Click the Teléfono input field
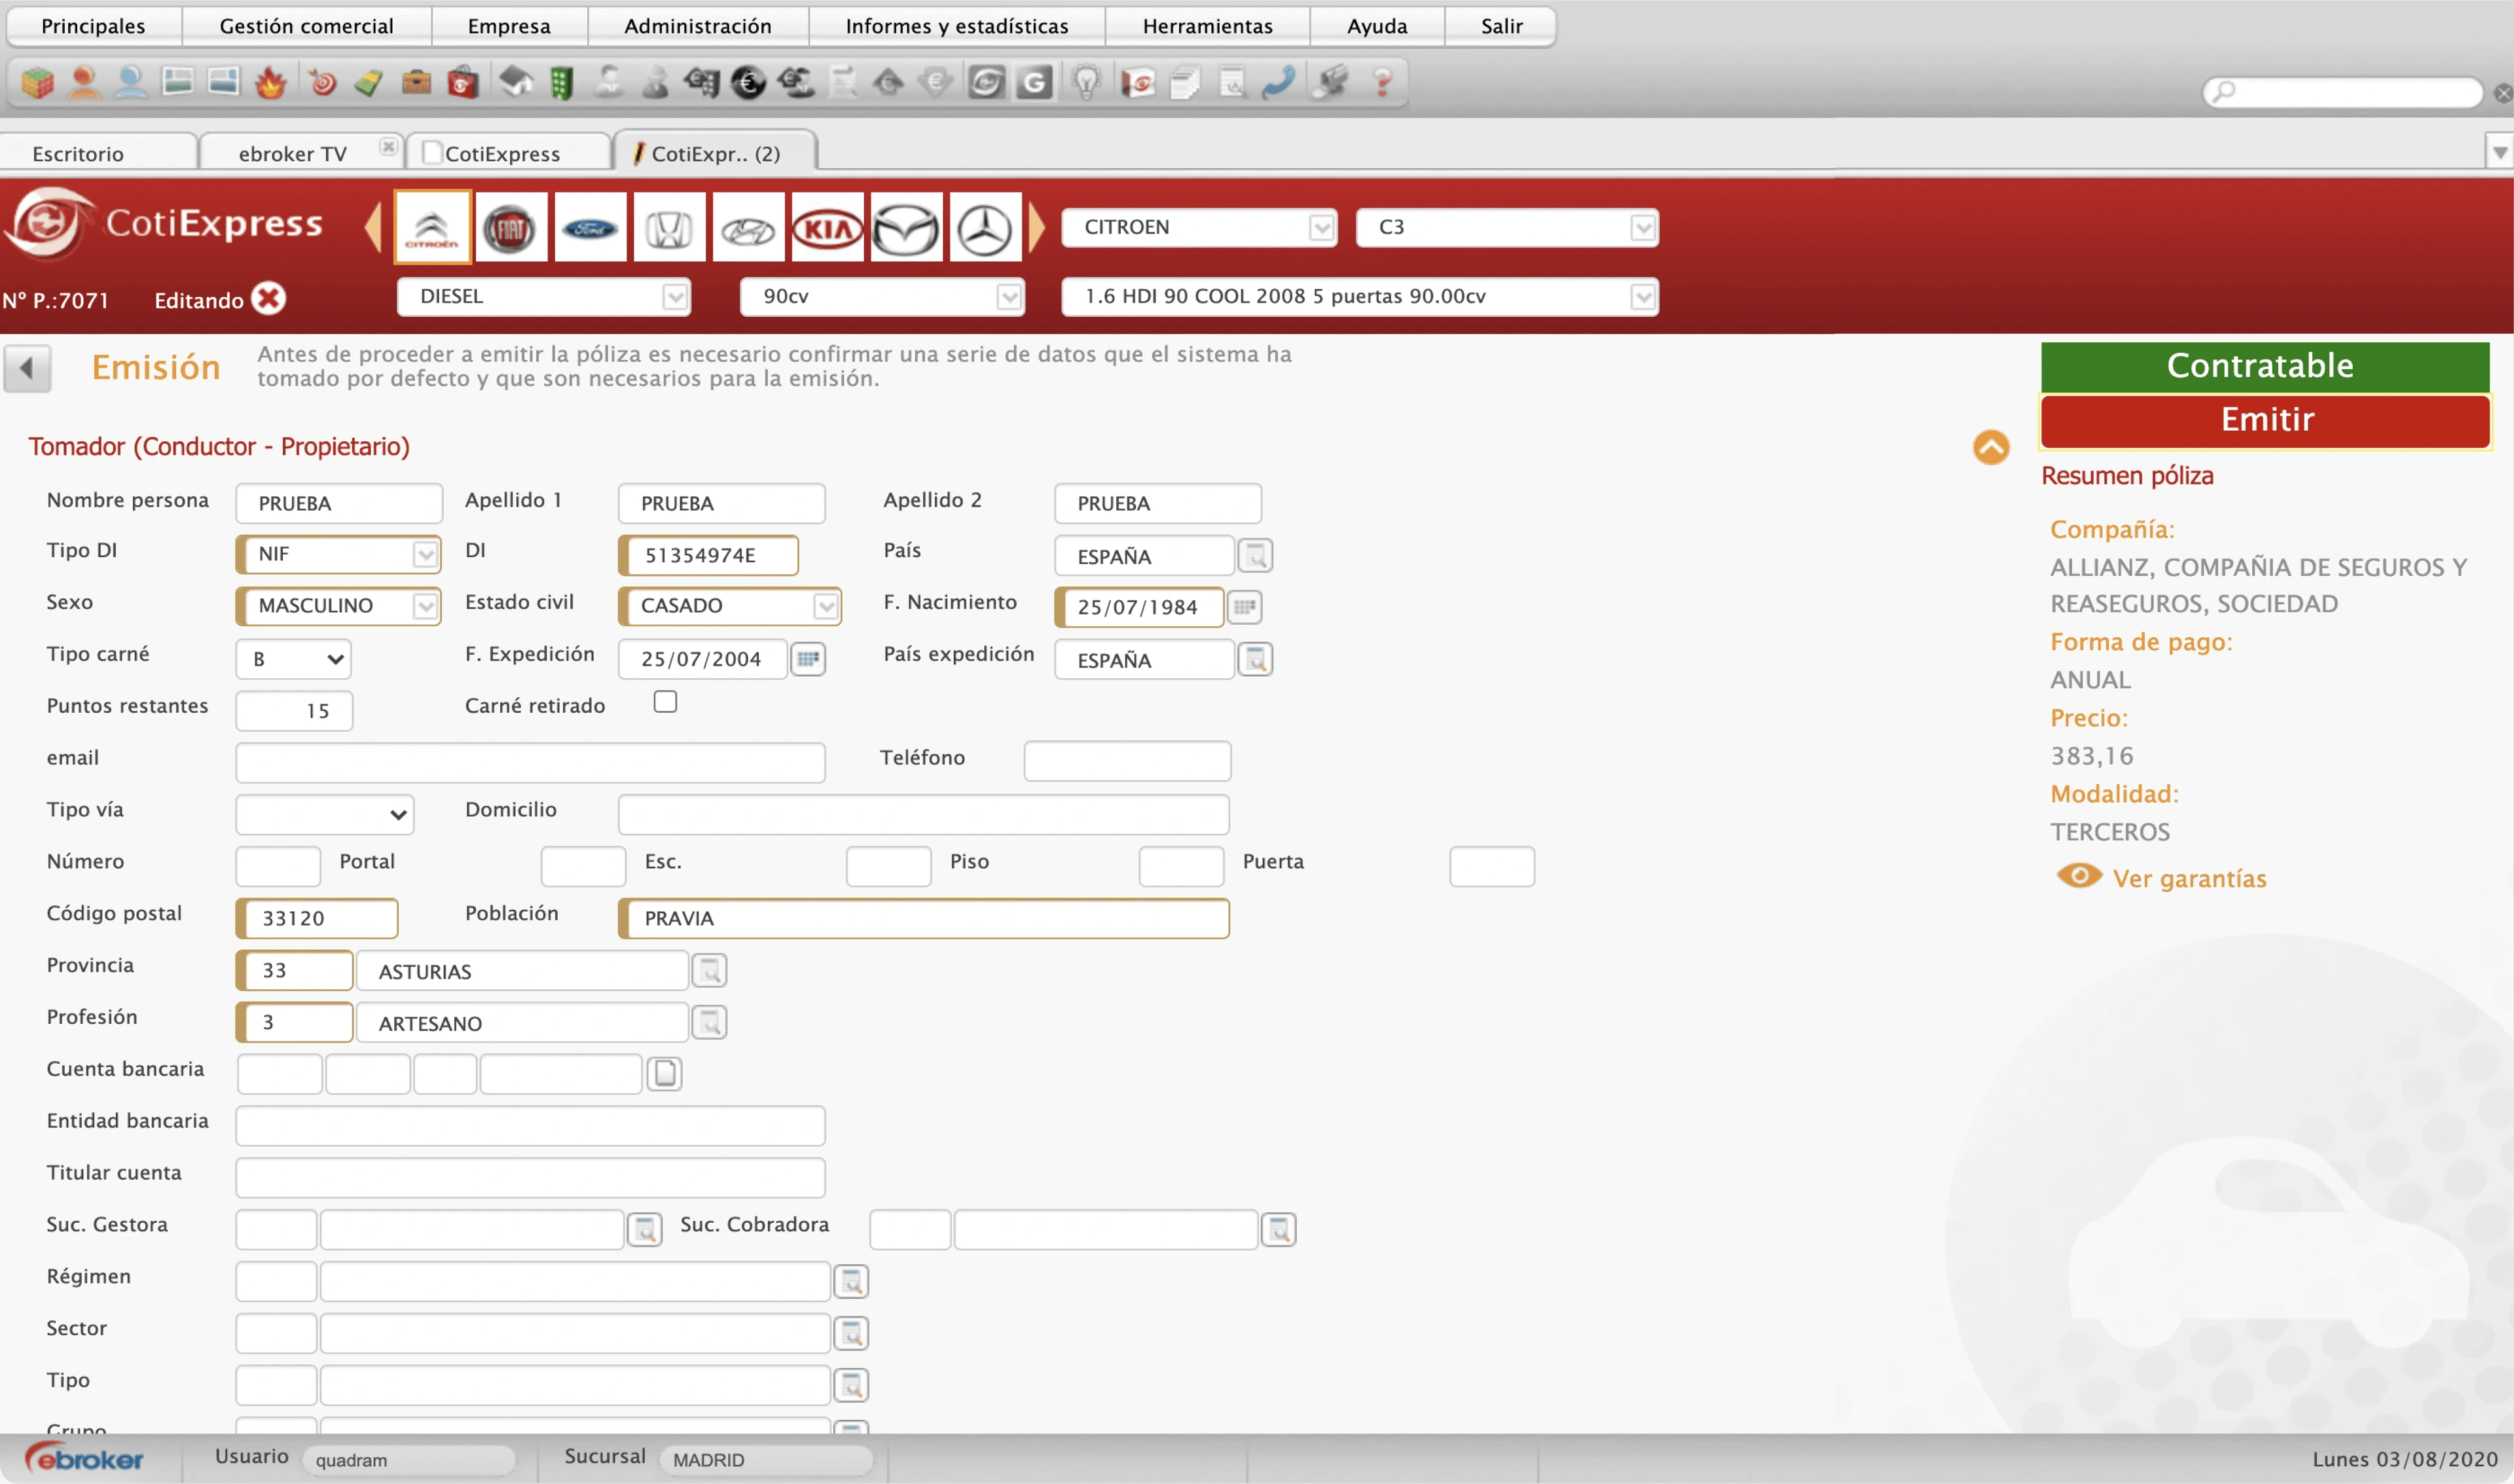The width and height of the screenshot is (2514, 1484). [1127, 761]
